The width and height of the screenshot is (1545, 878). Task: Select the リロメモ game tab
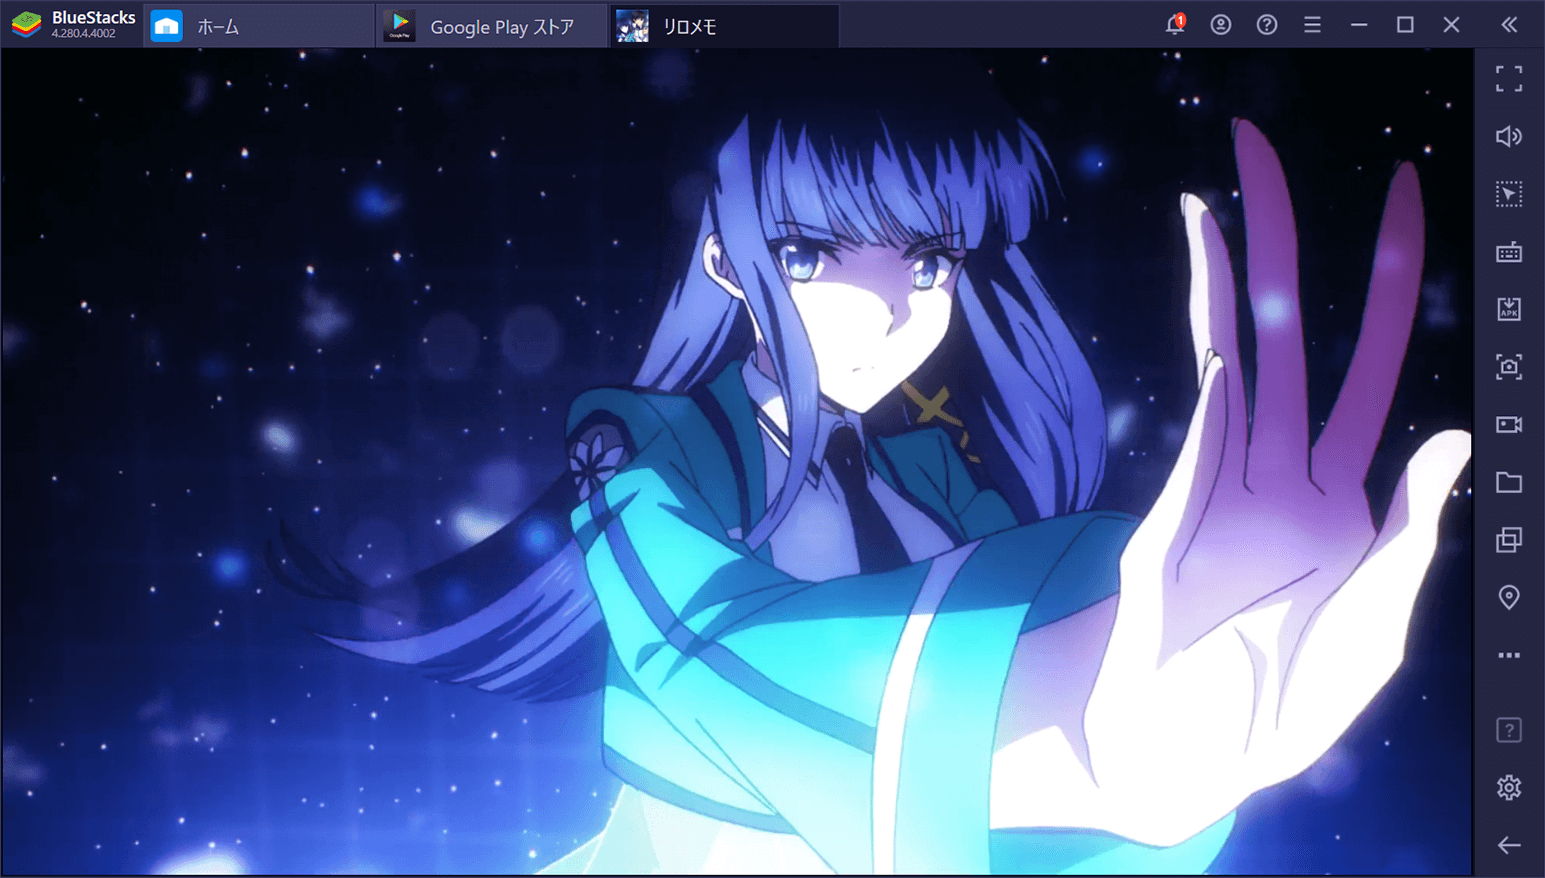coord(723,26)
